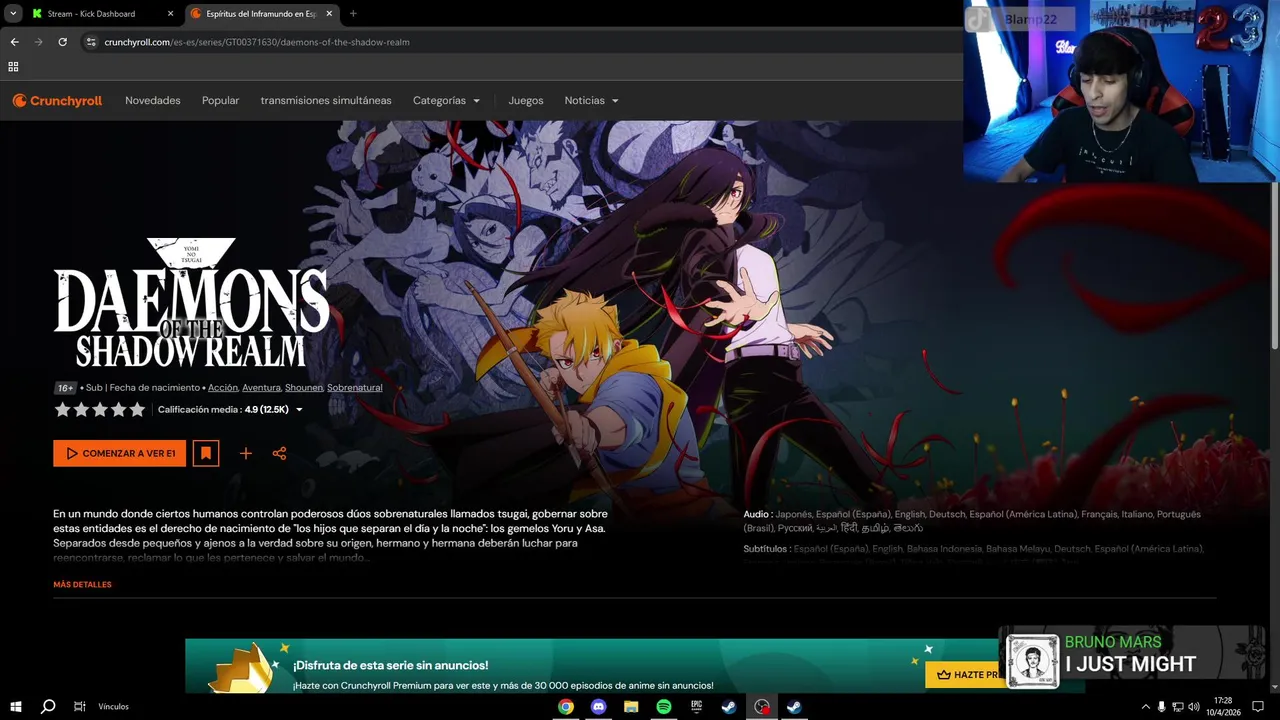This screenshot has height=720, width=1280.
Task: Click the Daemons of the Shadow Realm title logo
Action: 191,303
